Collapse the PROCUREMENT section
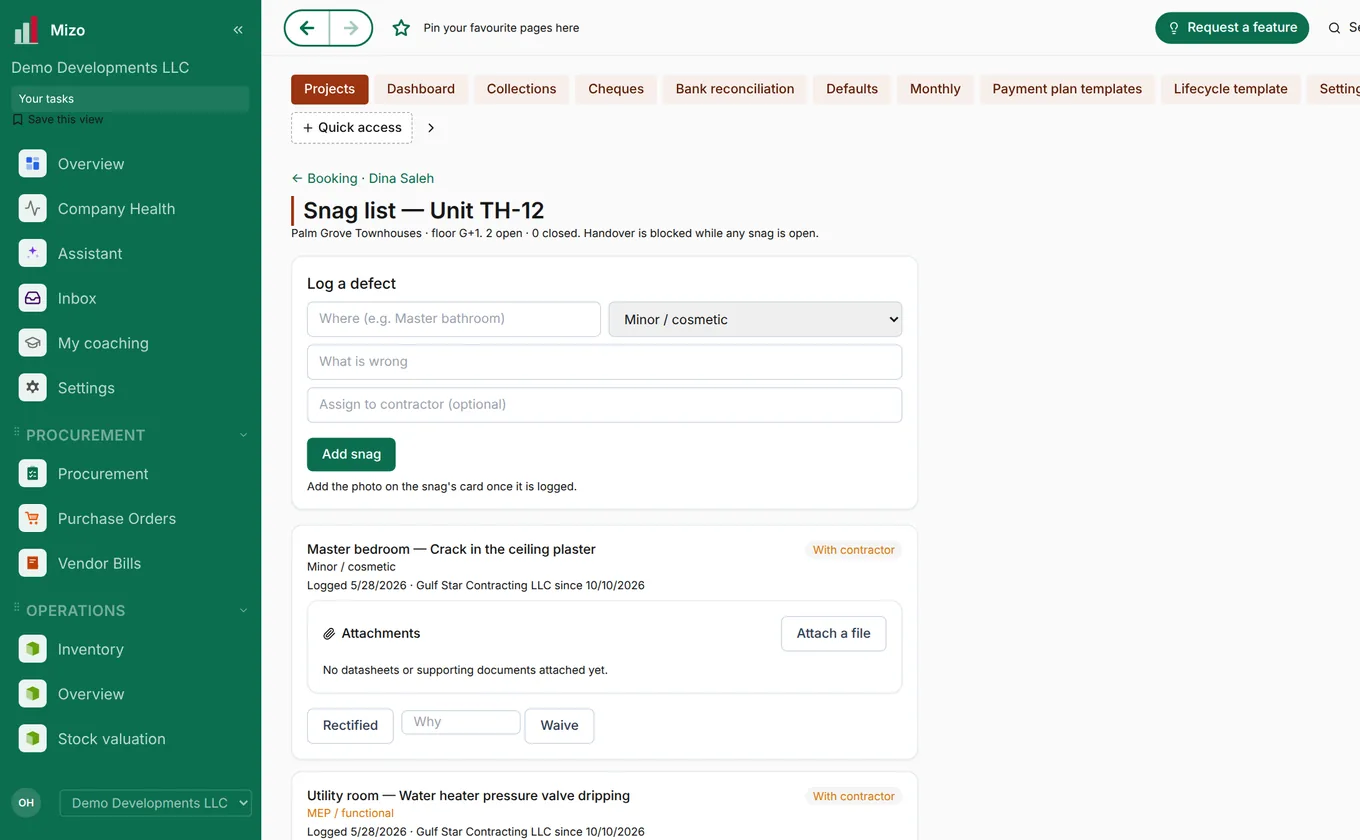The image size is (1360, 840). click(x=243, y=435)
